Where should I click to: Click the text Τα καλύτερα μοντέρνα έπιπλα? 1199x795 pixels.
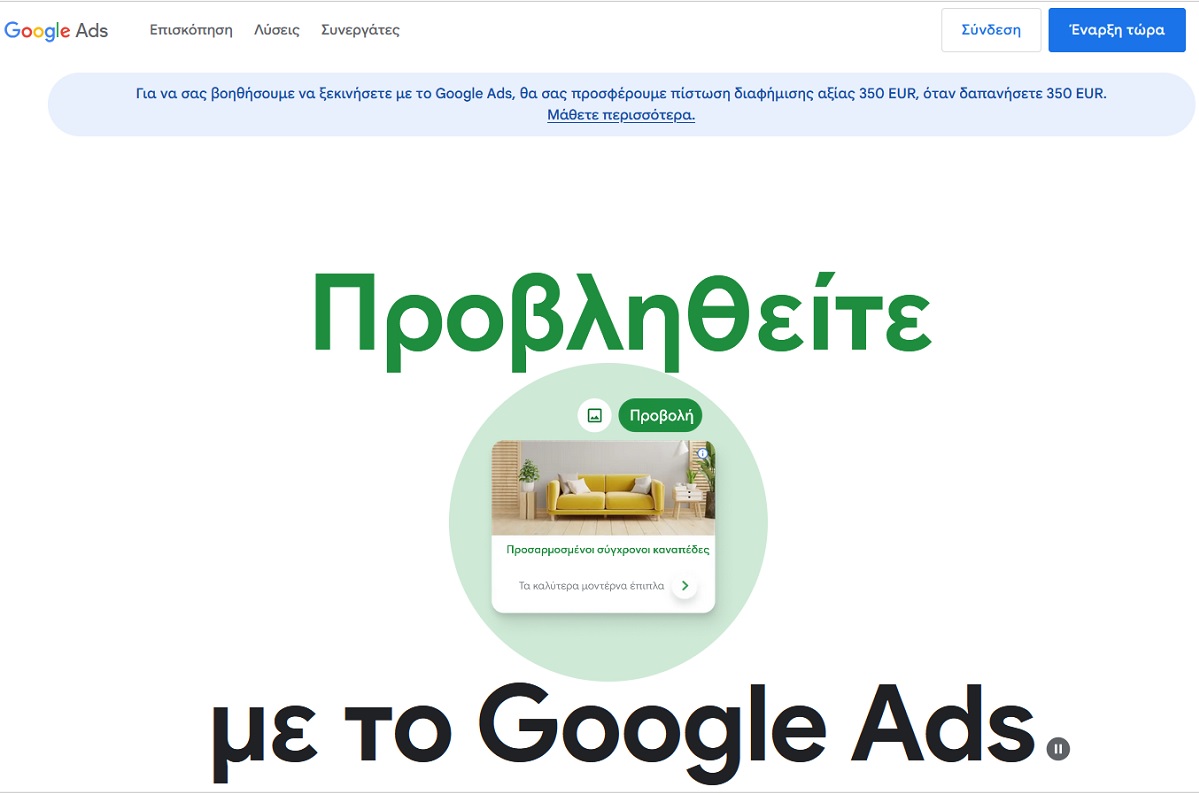[591, 586]
